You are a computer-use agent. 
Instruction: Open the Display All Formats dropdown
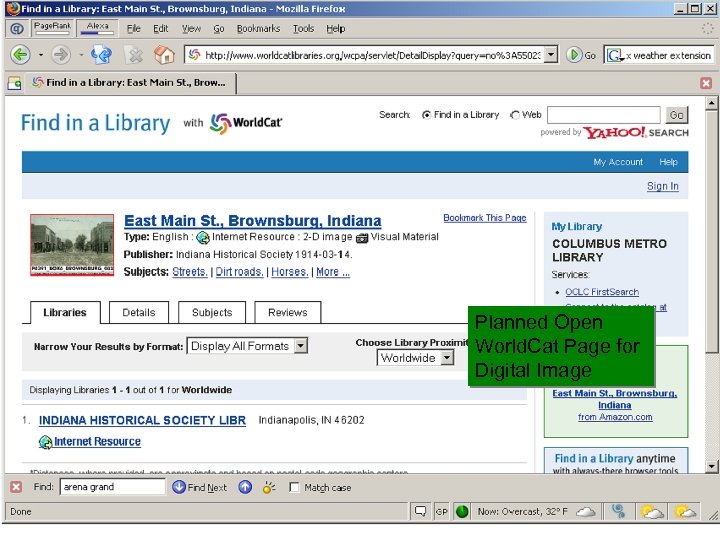tap(248, 346)
